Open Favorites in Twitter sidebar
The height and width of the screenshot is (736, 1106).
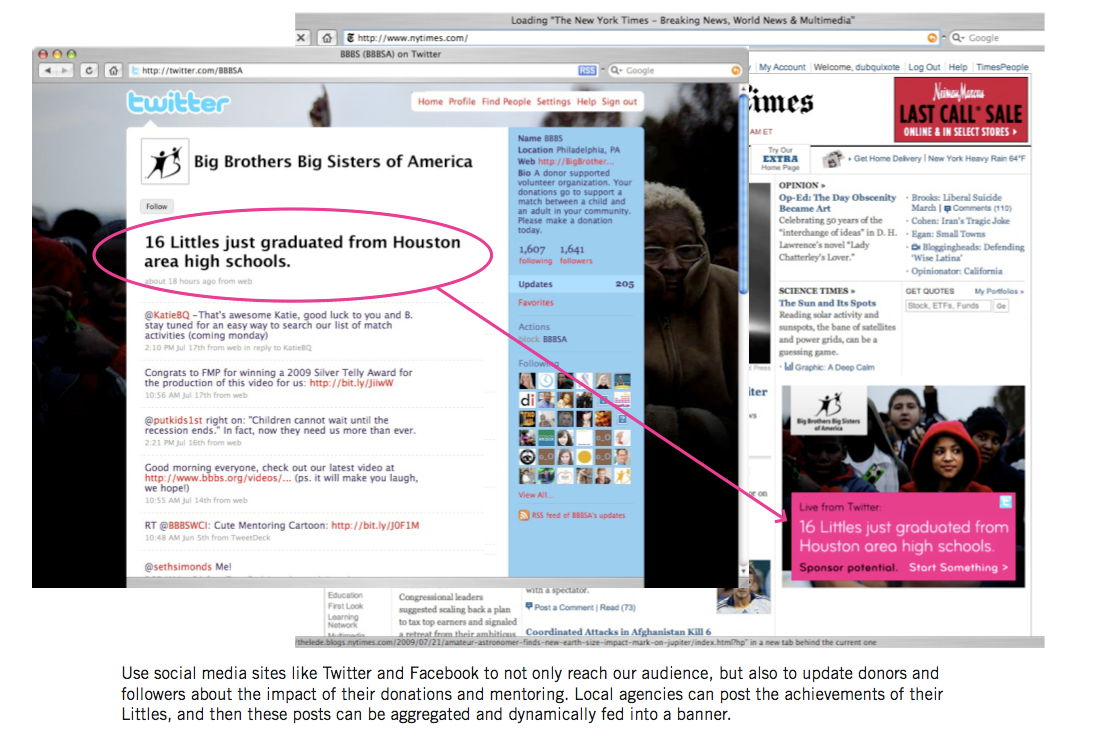pos(536,303)
